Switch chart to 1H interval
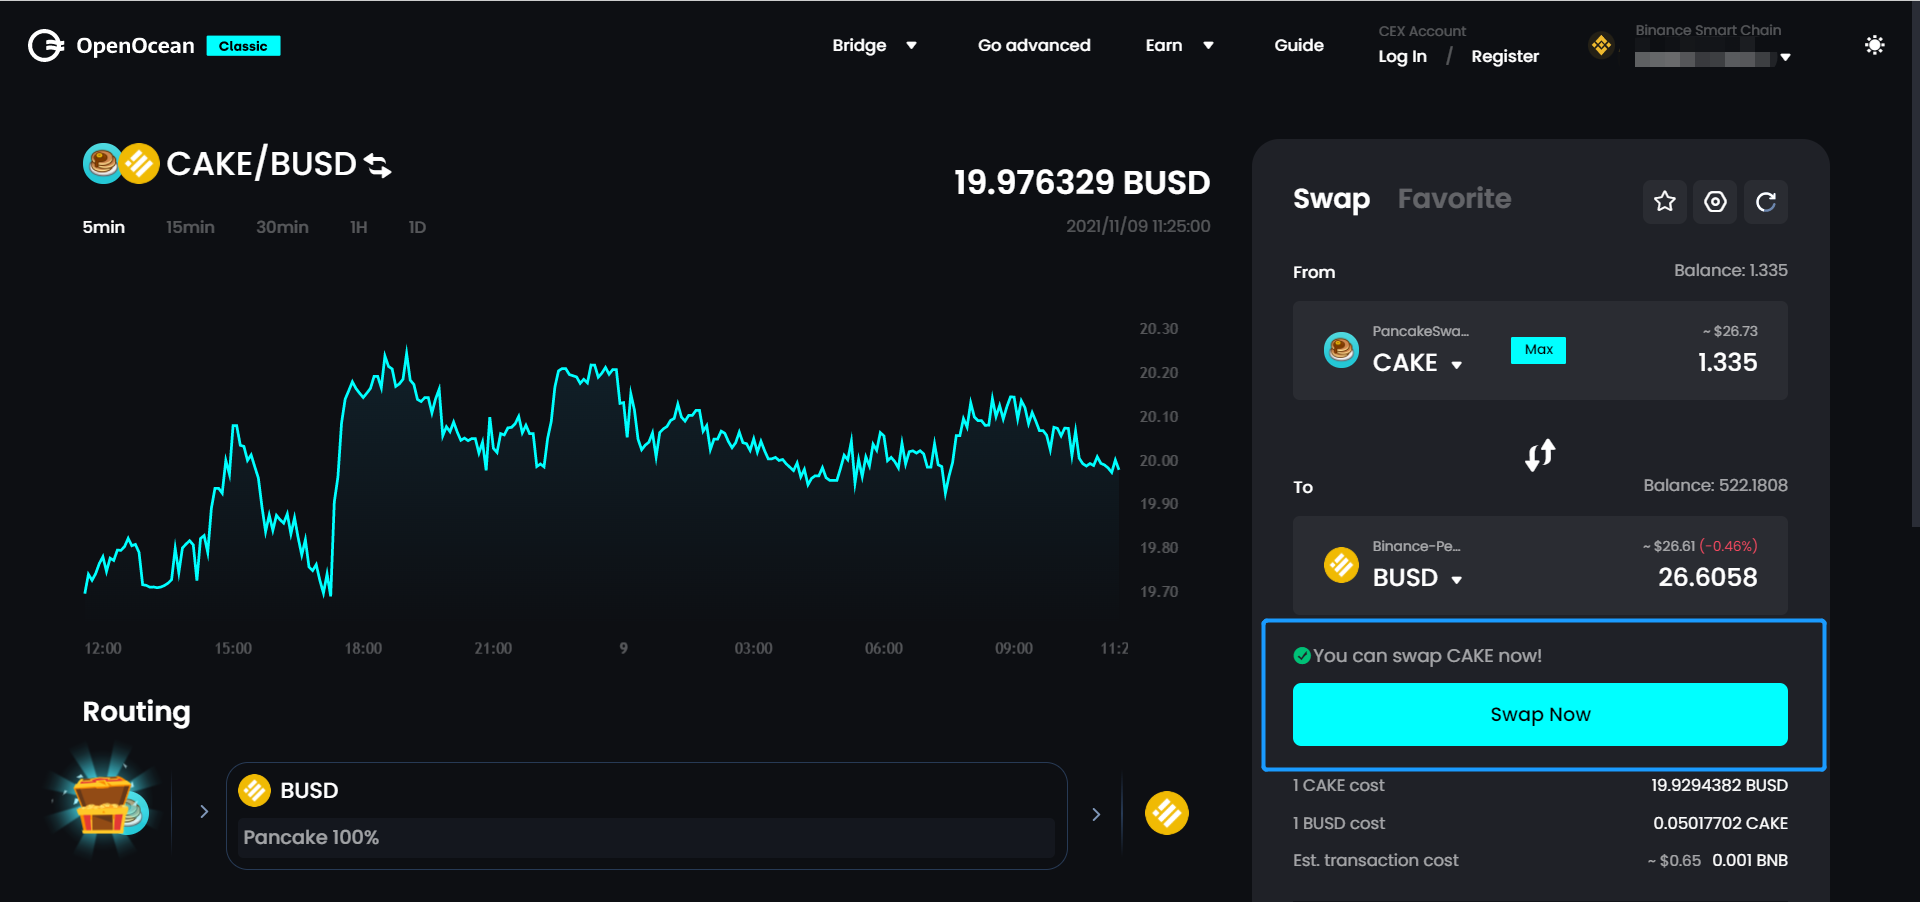The image size is (1920, 902). (358, 227)
